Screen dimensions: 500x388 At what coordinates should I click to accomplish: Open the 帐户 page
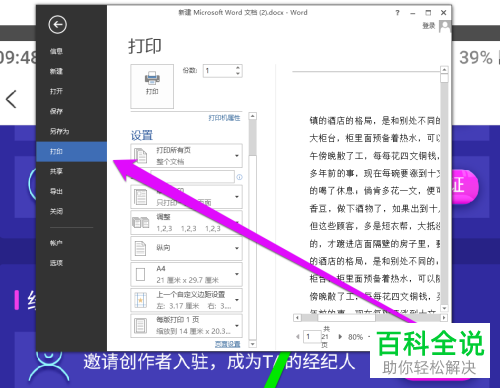56,243
